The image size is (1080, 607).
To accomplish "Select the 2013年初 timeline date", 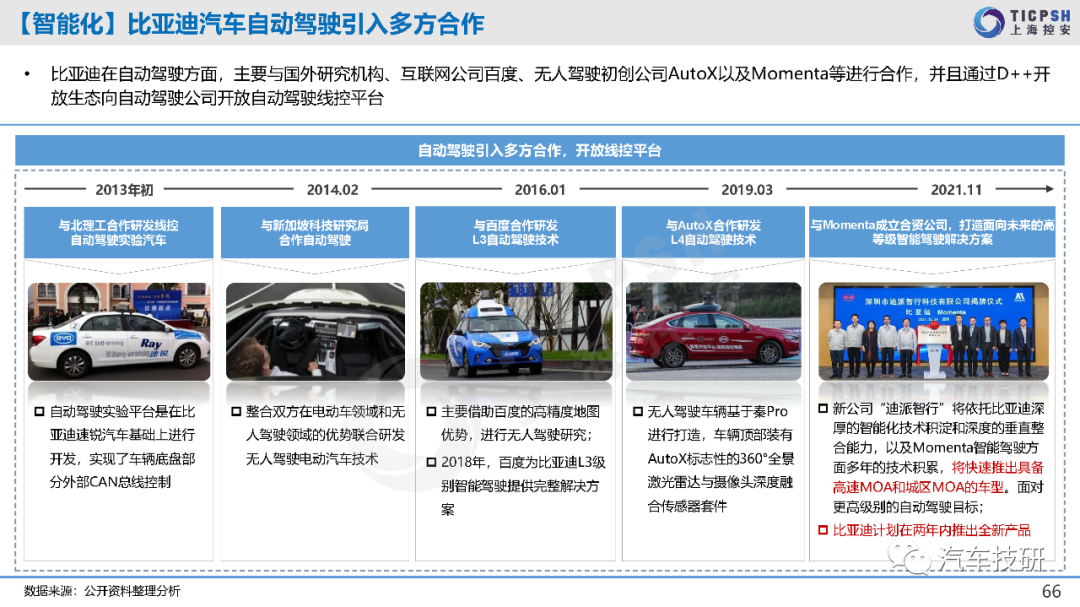I will [124, 189].
